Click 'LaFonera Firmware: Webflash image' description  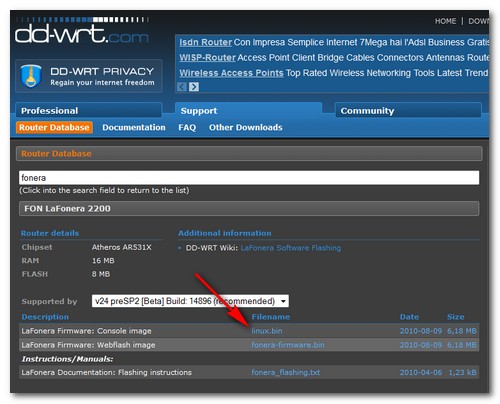(x=88, y=345)
